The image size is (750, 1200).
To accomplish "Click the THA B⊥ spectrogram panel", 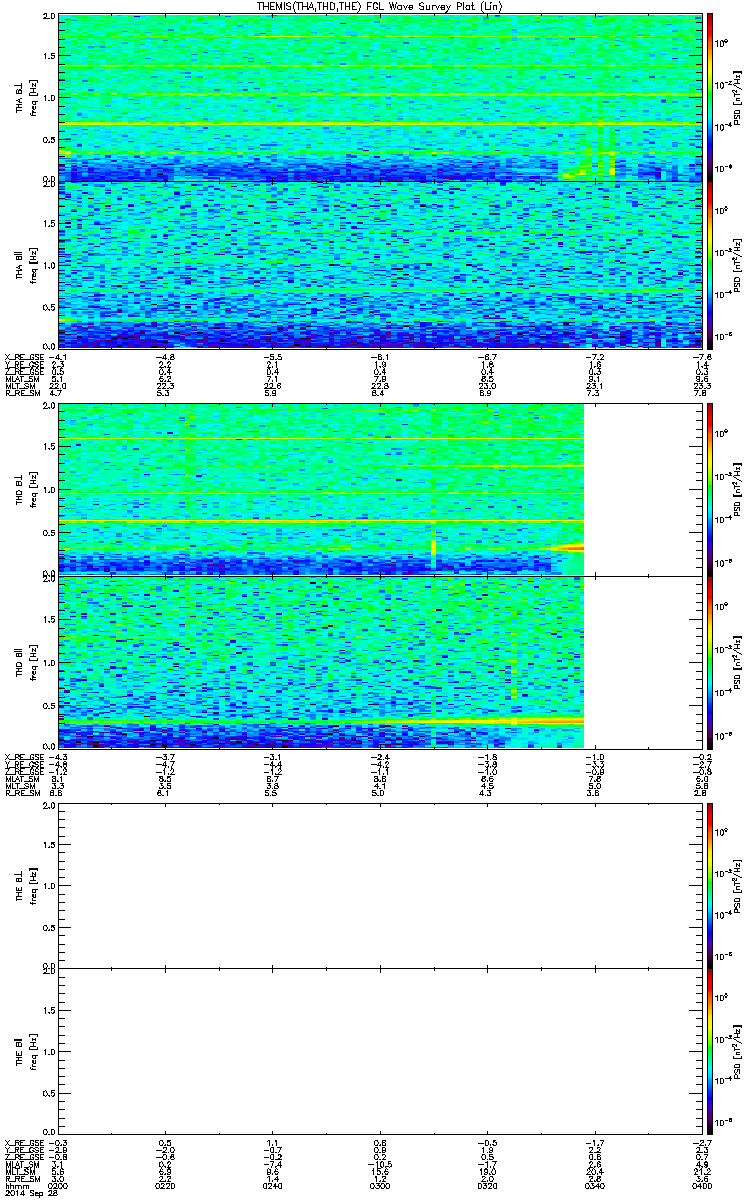I will [380, 97].
